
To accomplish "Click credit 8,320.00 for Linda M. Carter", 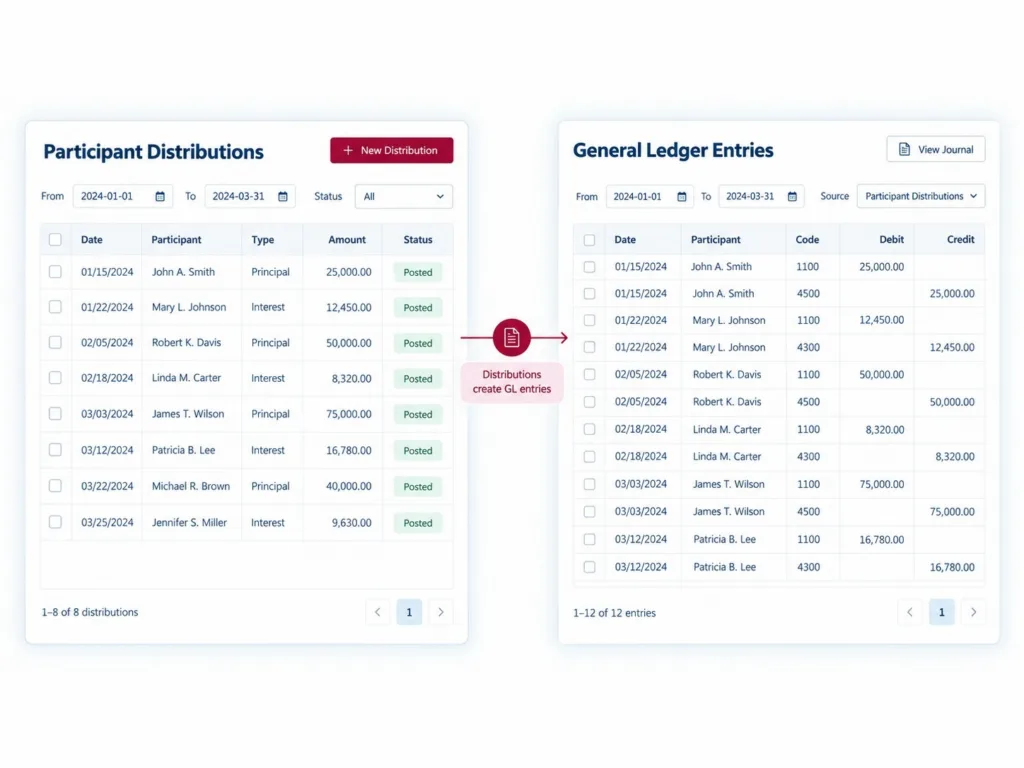I will click(955, 456).
